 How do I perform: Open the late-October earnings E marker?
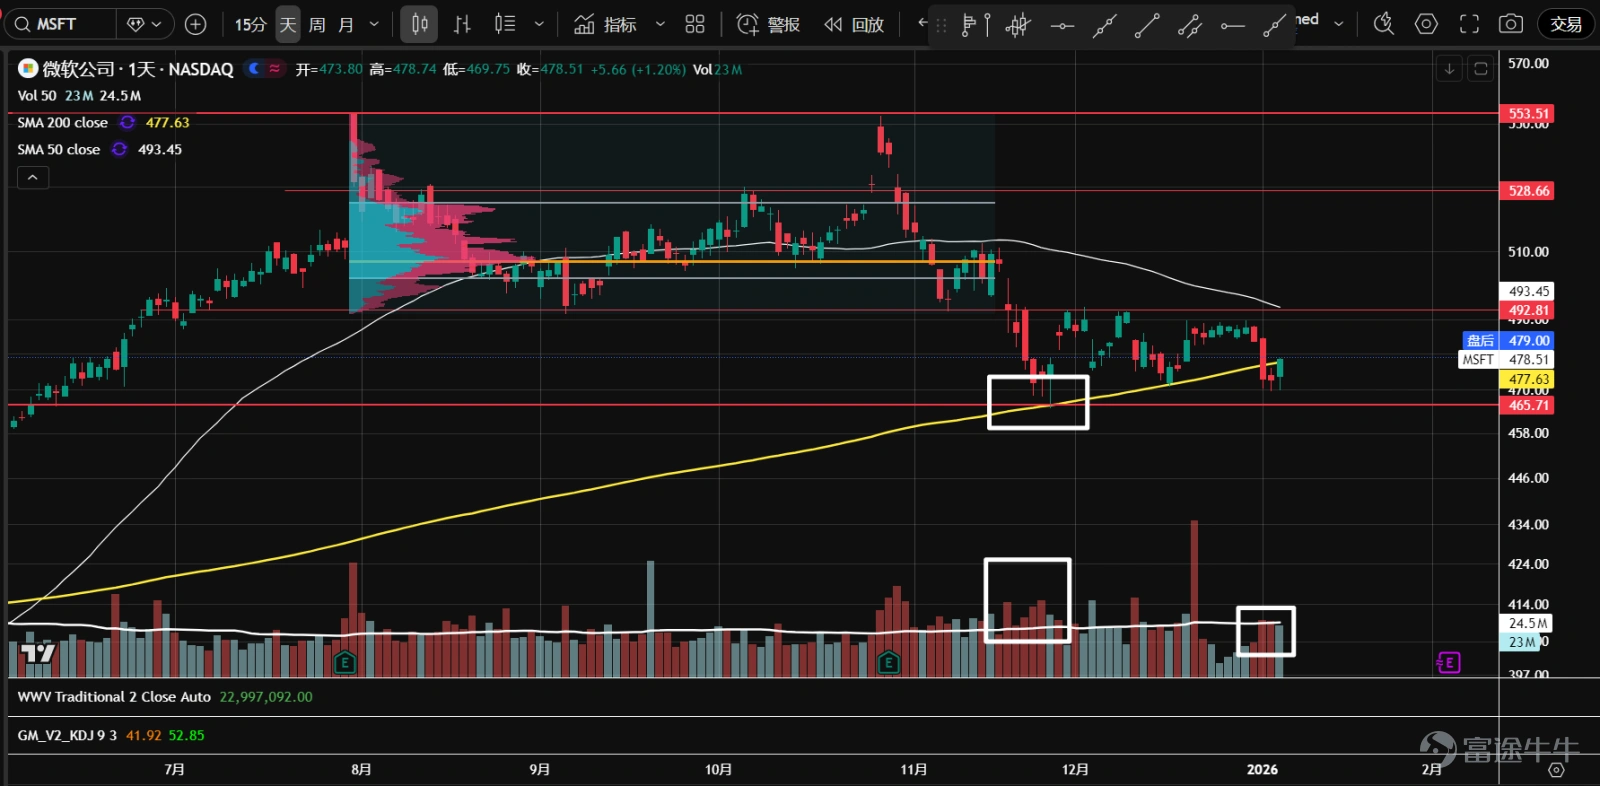(x=888, y=661)
